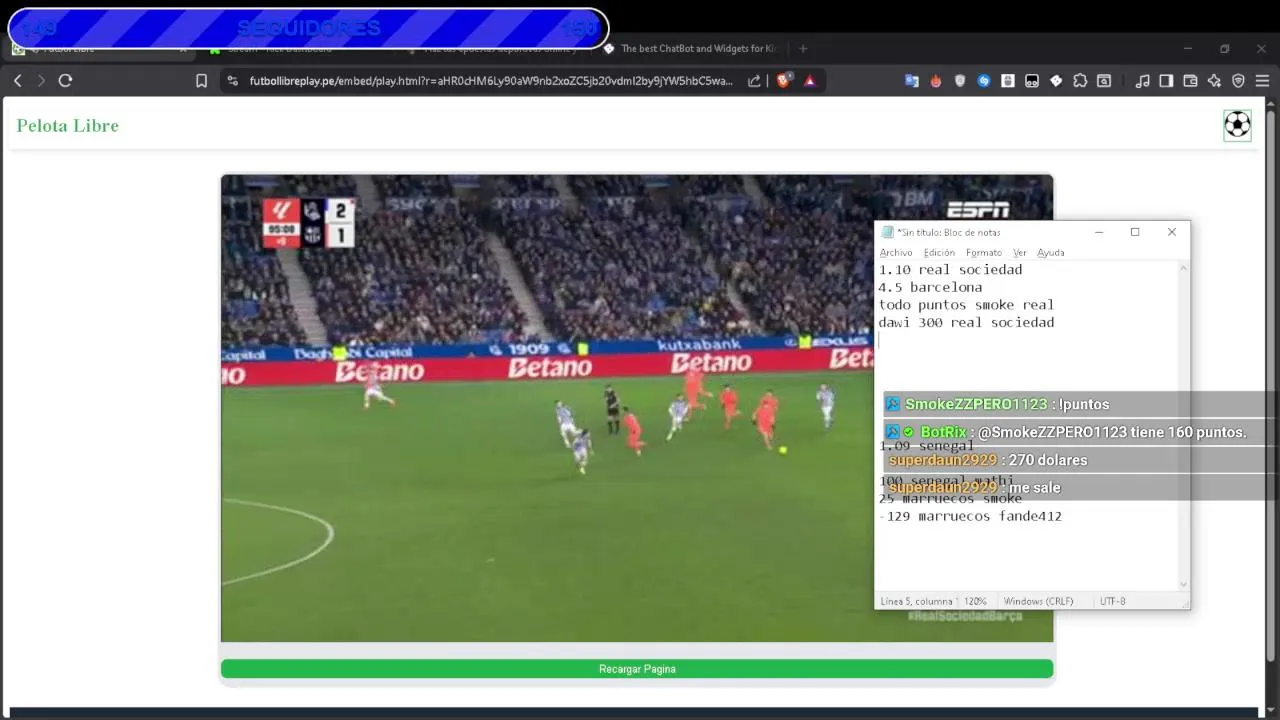Click the line '4.5 barcelona' in Notepad
Screen dimensions: 1280x720
click(930, 288)
